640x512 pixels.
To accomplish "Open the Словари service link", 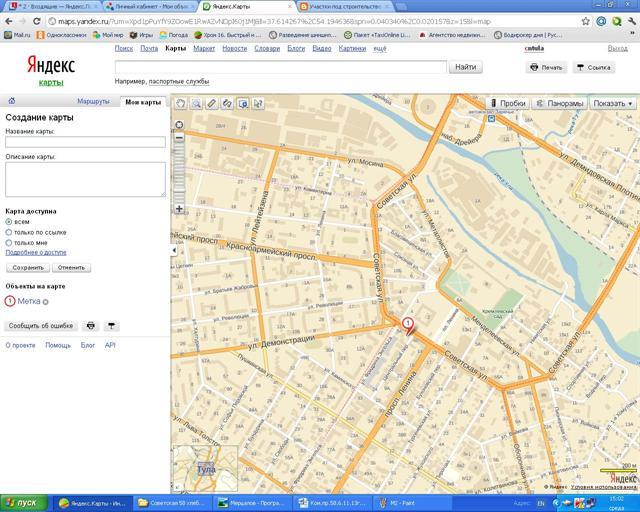I will [267, 49].
